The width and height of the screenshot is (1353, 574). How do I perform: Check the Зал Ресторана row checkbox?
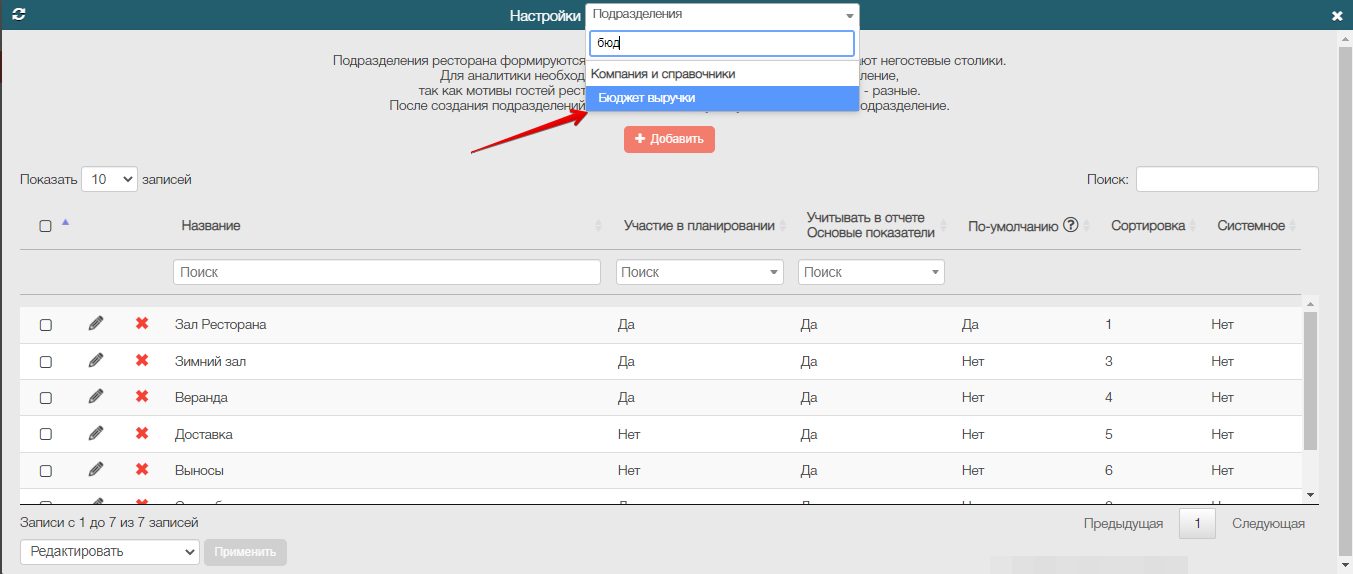coord(45,325)
